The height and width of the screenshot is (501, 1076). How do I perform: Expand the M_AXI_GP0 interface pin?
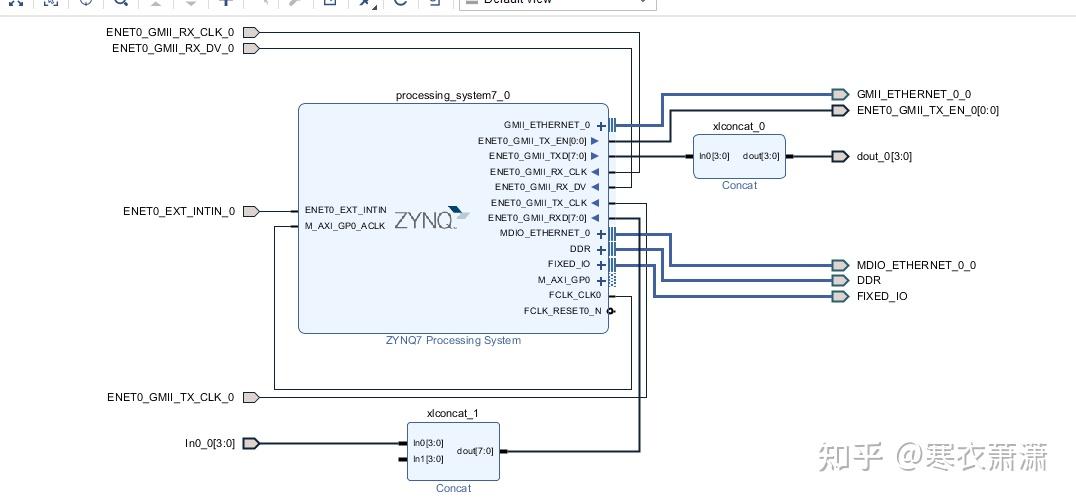coord(601,281)
